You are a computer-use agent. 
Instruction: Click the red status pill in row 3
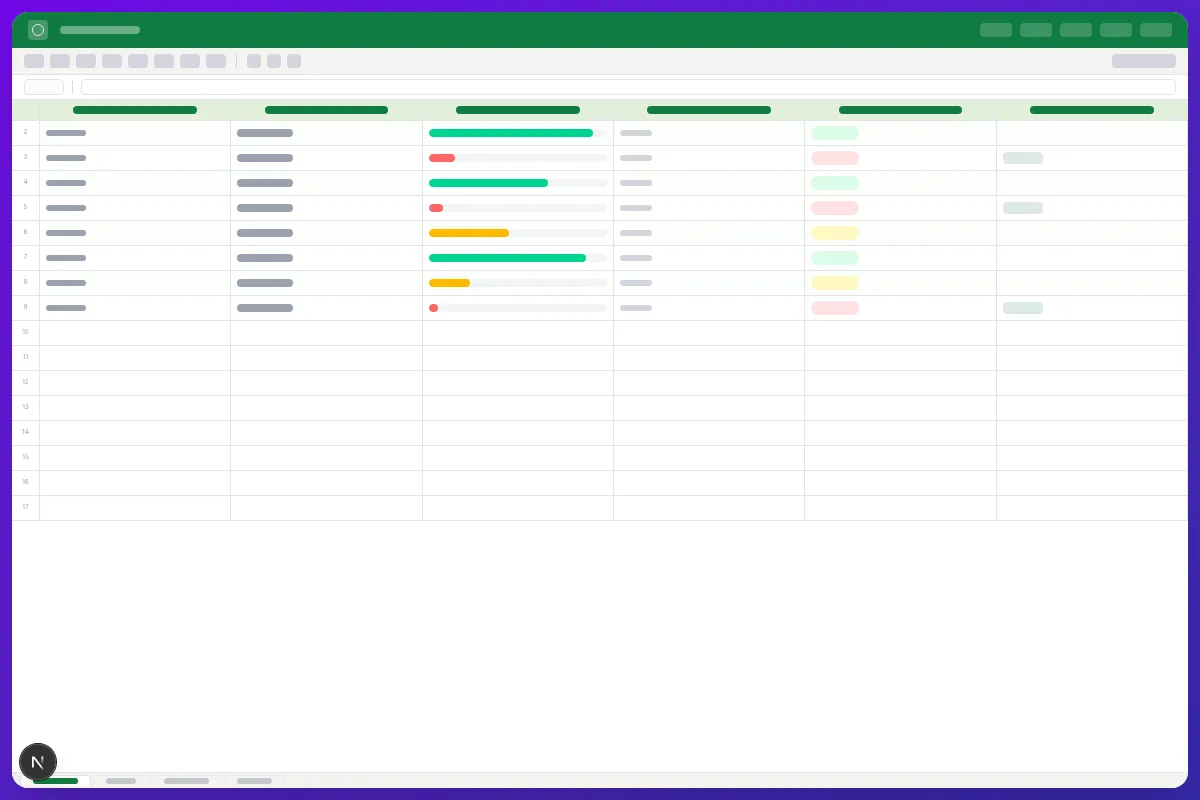(835, 158)
